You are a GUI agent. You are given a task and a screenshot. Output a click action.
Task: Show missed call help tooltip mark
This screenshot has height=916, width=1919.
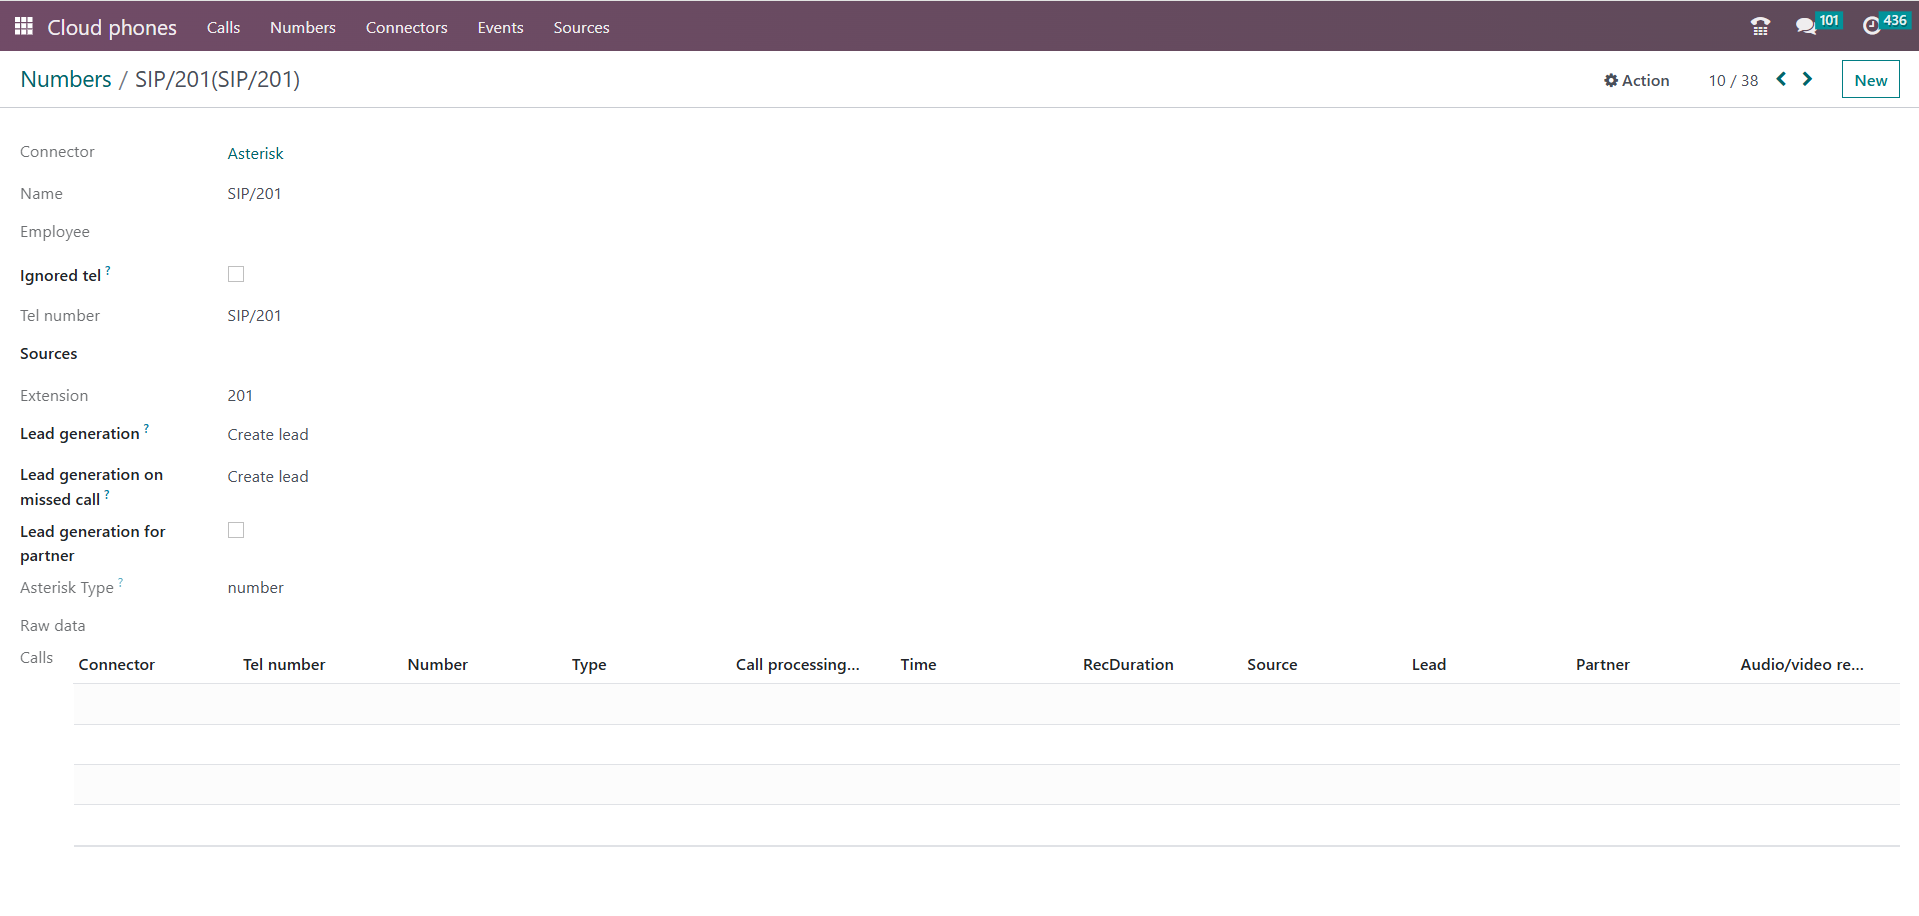(x=107, y=494)
